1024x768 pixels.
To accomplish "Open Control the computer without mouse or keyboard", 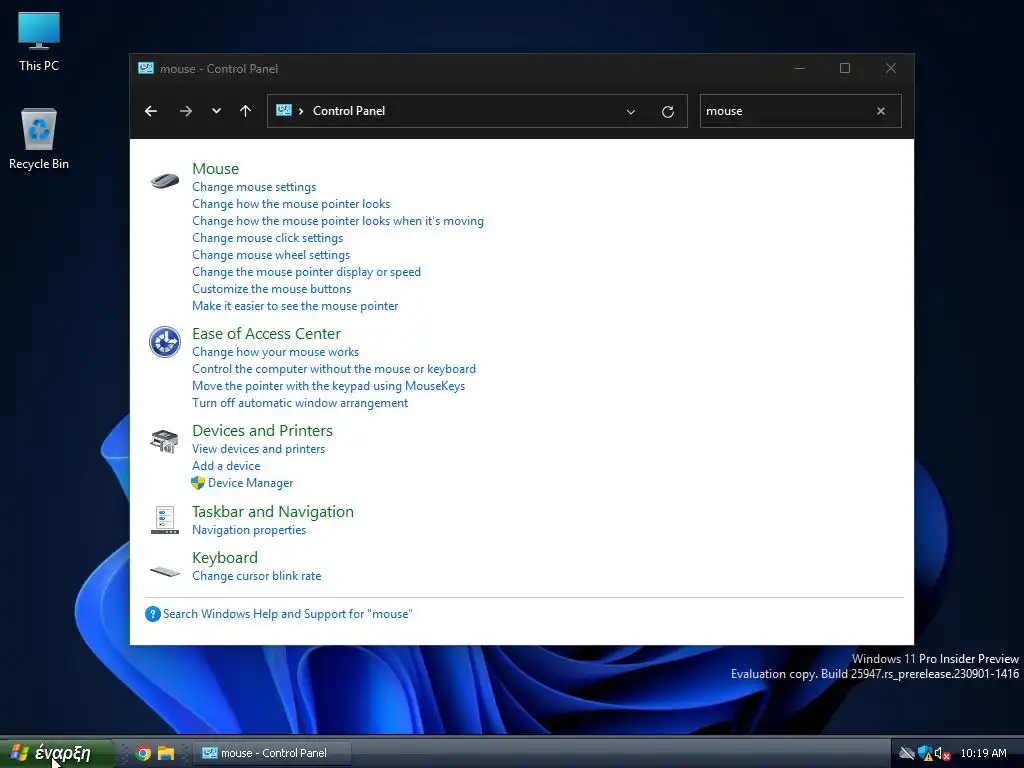I will 334,369.
